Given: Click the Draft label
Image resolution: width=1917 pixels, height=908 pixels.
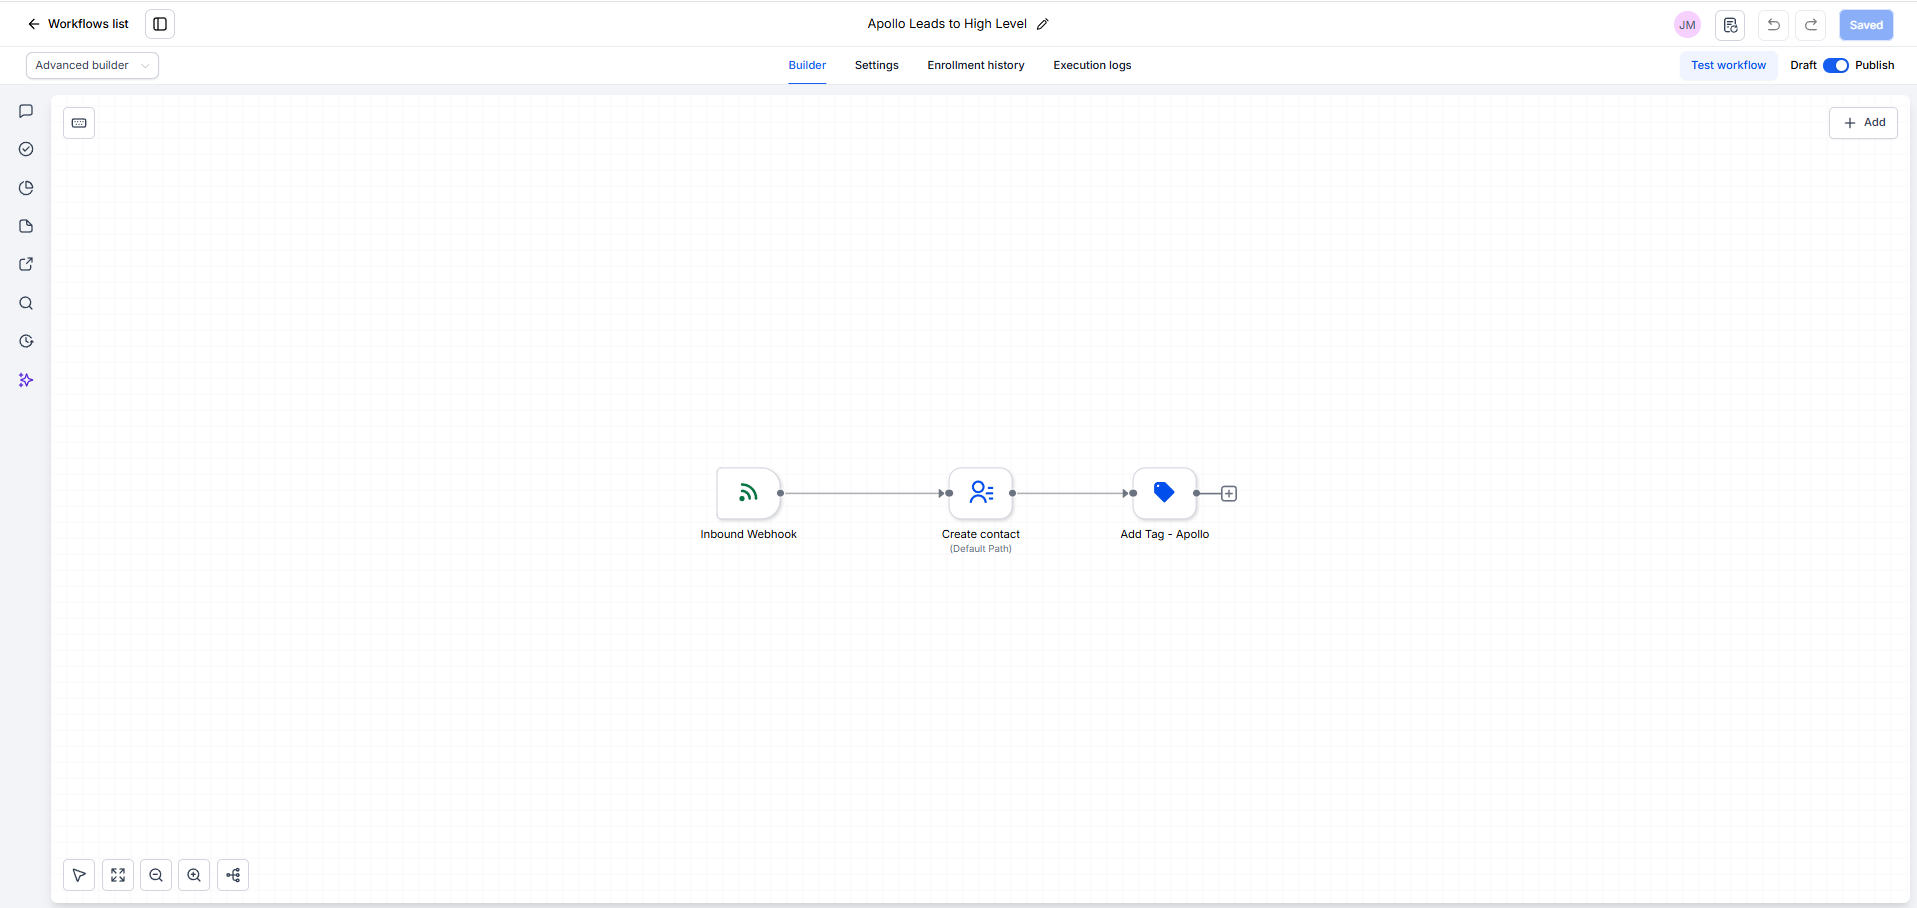Looking at the screenshot, I should pyautogui.click(x=1803, y=65).
